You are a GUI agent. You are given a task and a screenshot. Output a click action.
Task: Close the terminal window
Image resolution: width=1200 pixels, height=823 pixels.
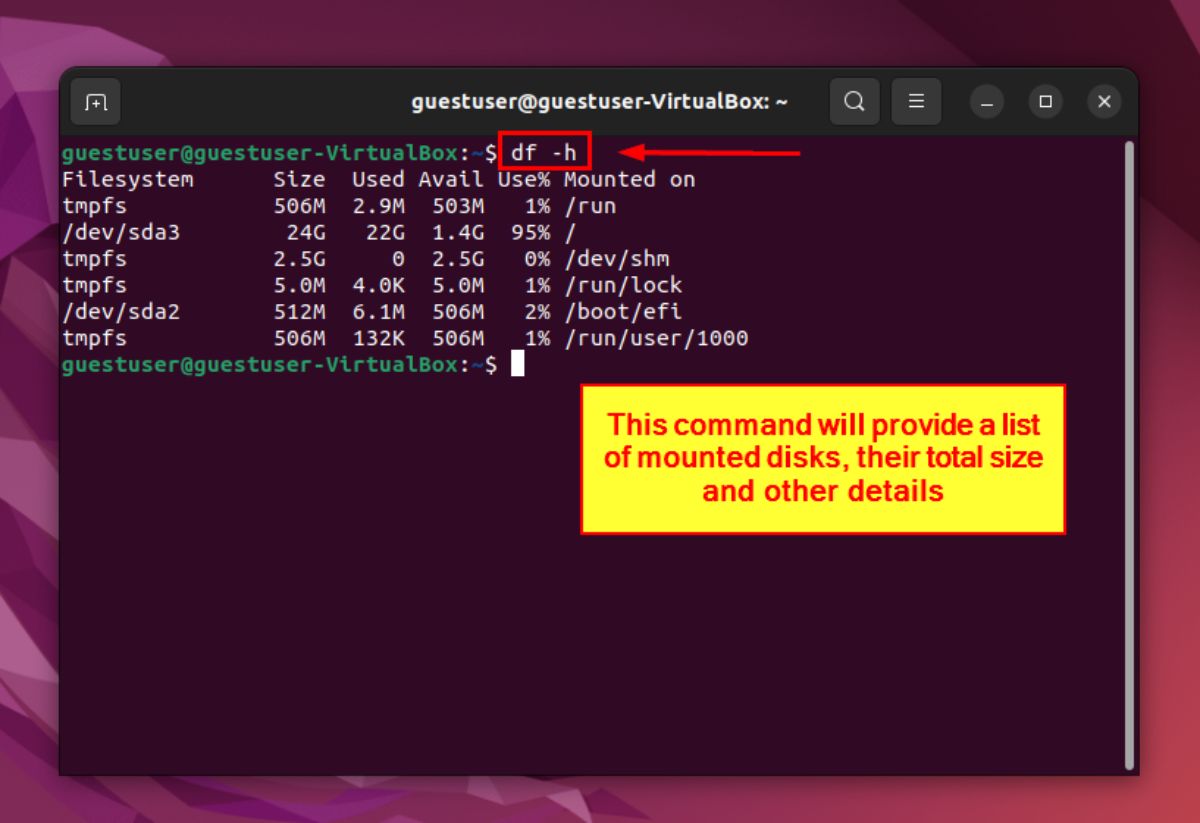[x=1104, y=102]
